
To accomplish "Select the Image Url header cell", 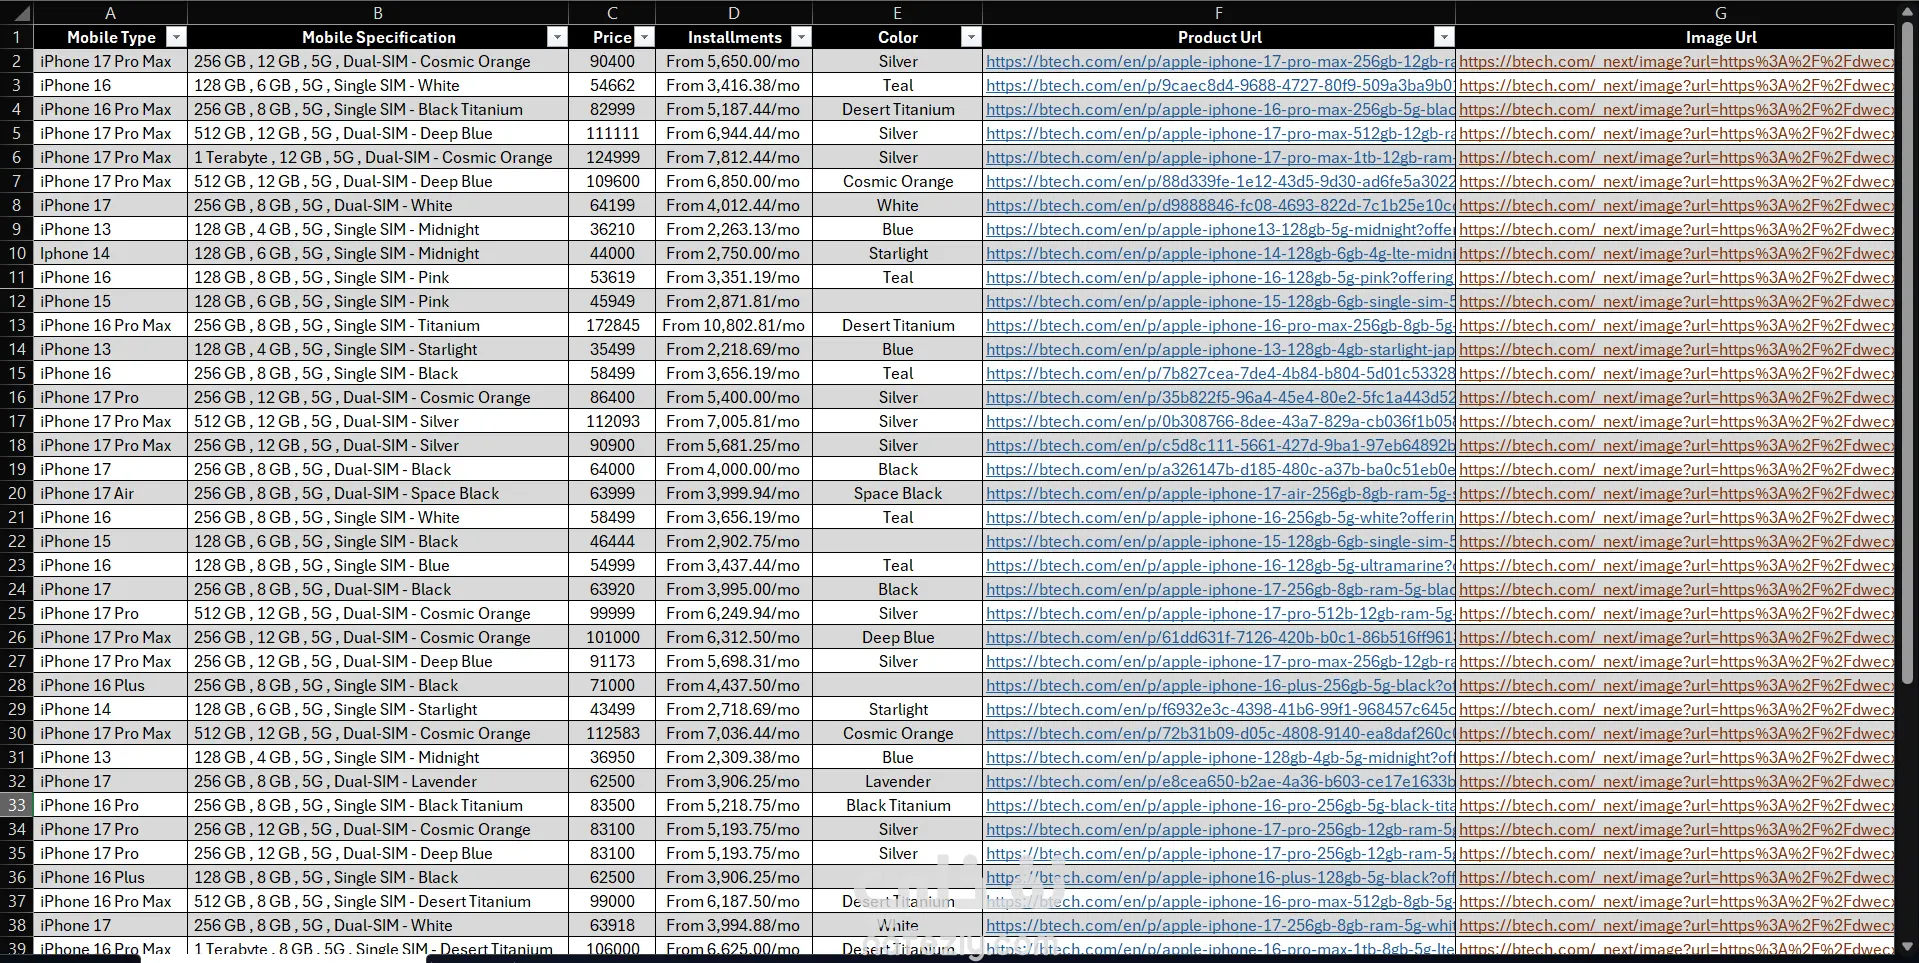I will point(1675,37).
